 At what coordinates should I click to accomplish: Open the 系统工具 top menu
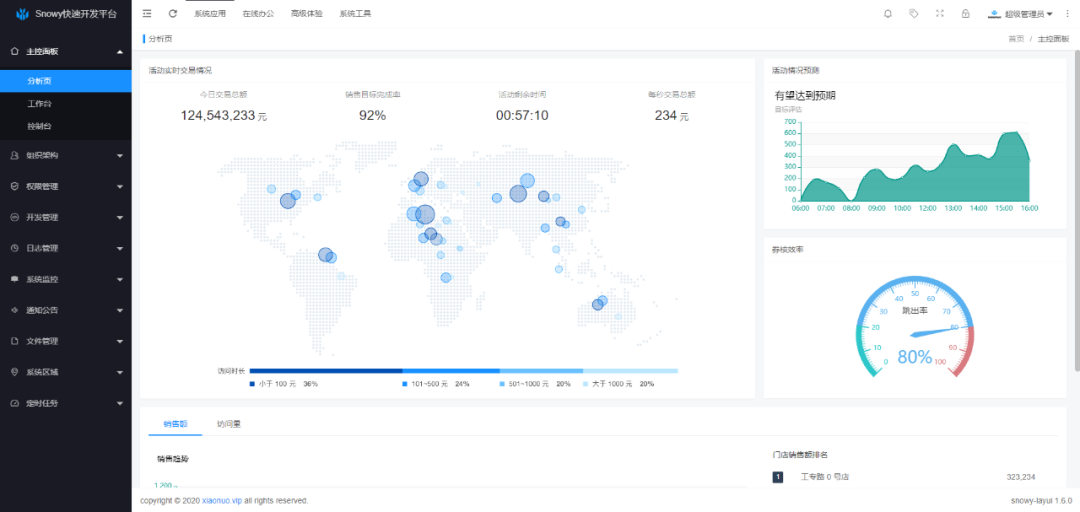pos(355,14)
